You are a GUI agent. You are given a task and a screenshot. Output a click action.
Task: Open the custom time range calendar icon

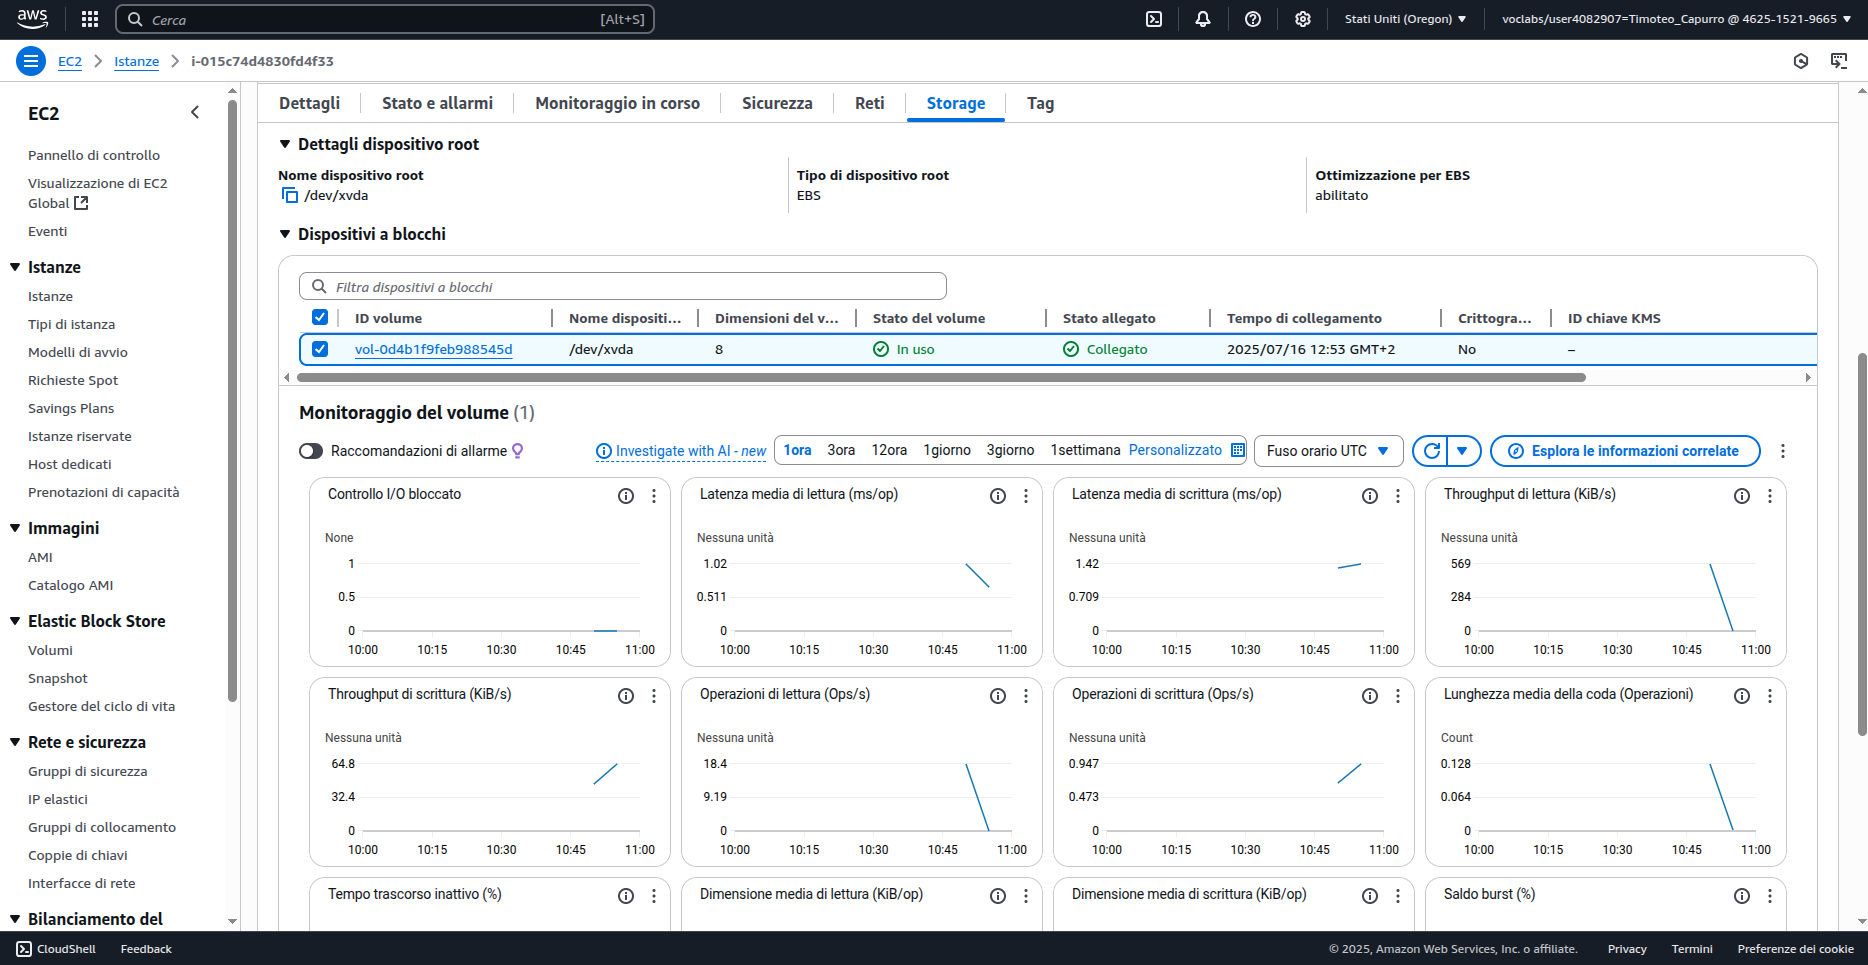click(x=1238, y=450)
